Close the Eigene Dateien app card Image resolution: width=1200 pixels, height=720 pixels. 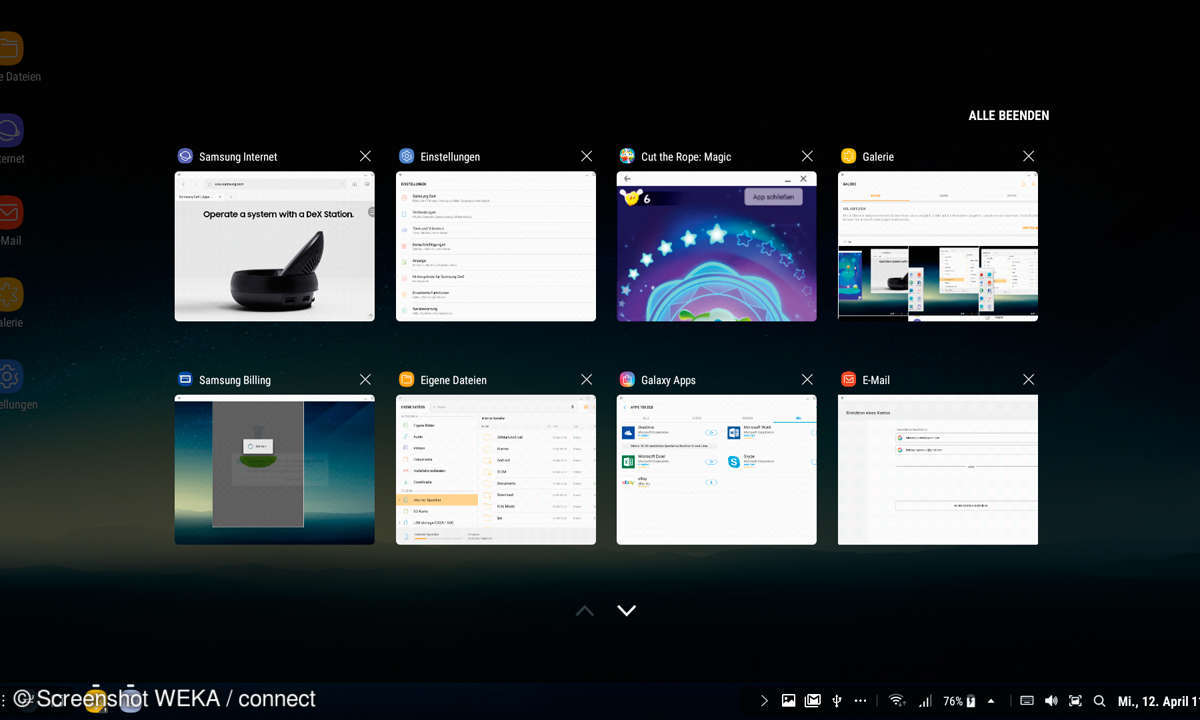click(586, 380)
